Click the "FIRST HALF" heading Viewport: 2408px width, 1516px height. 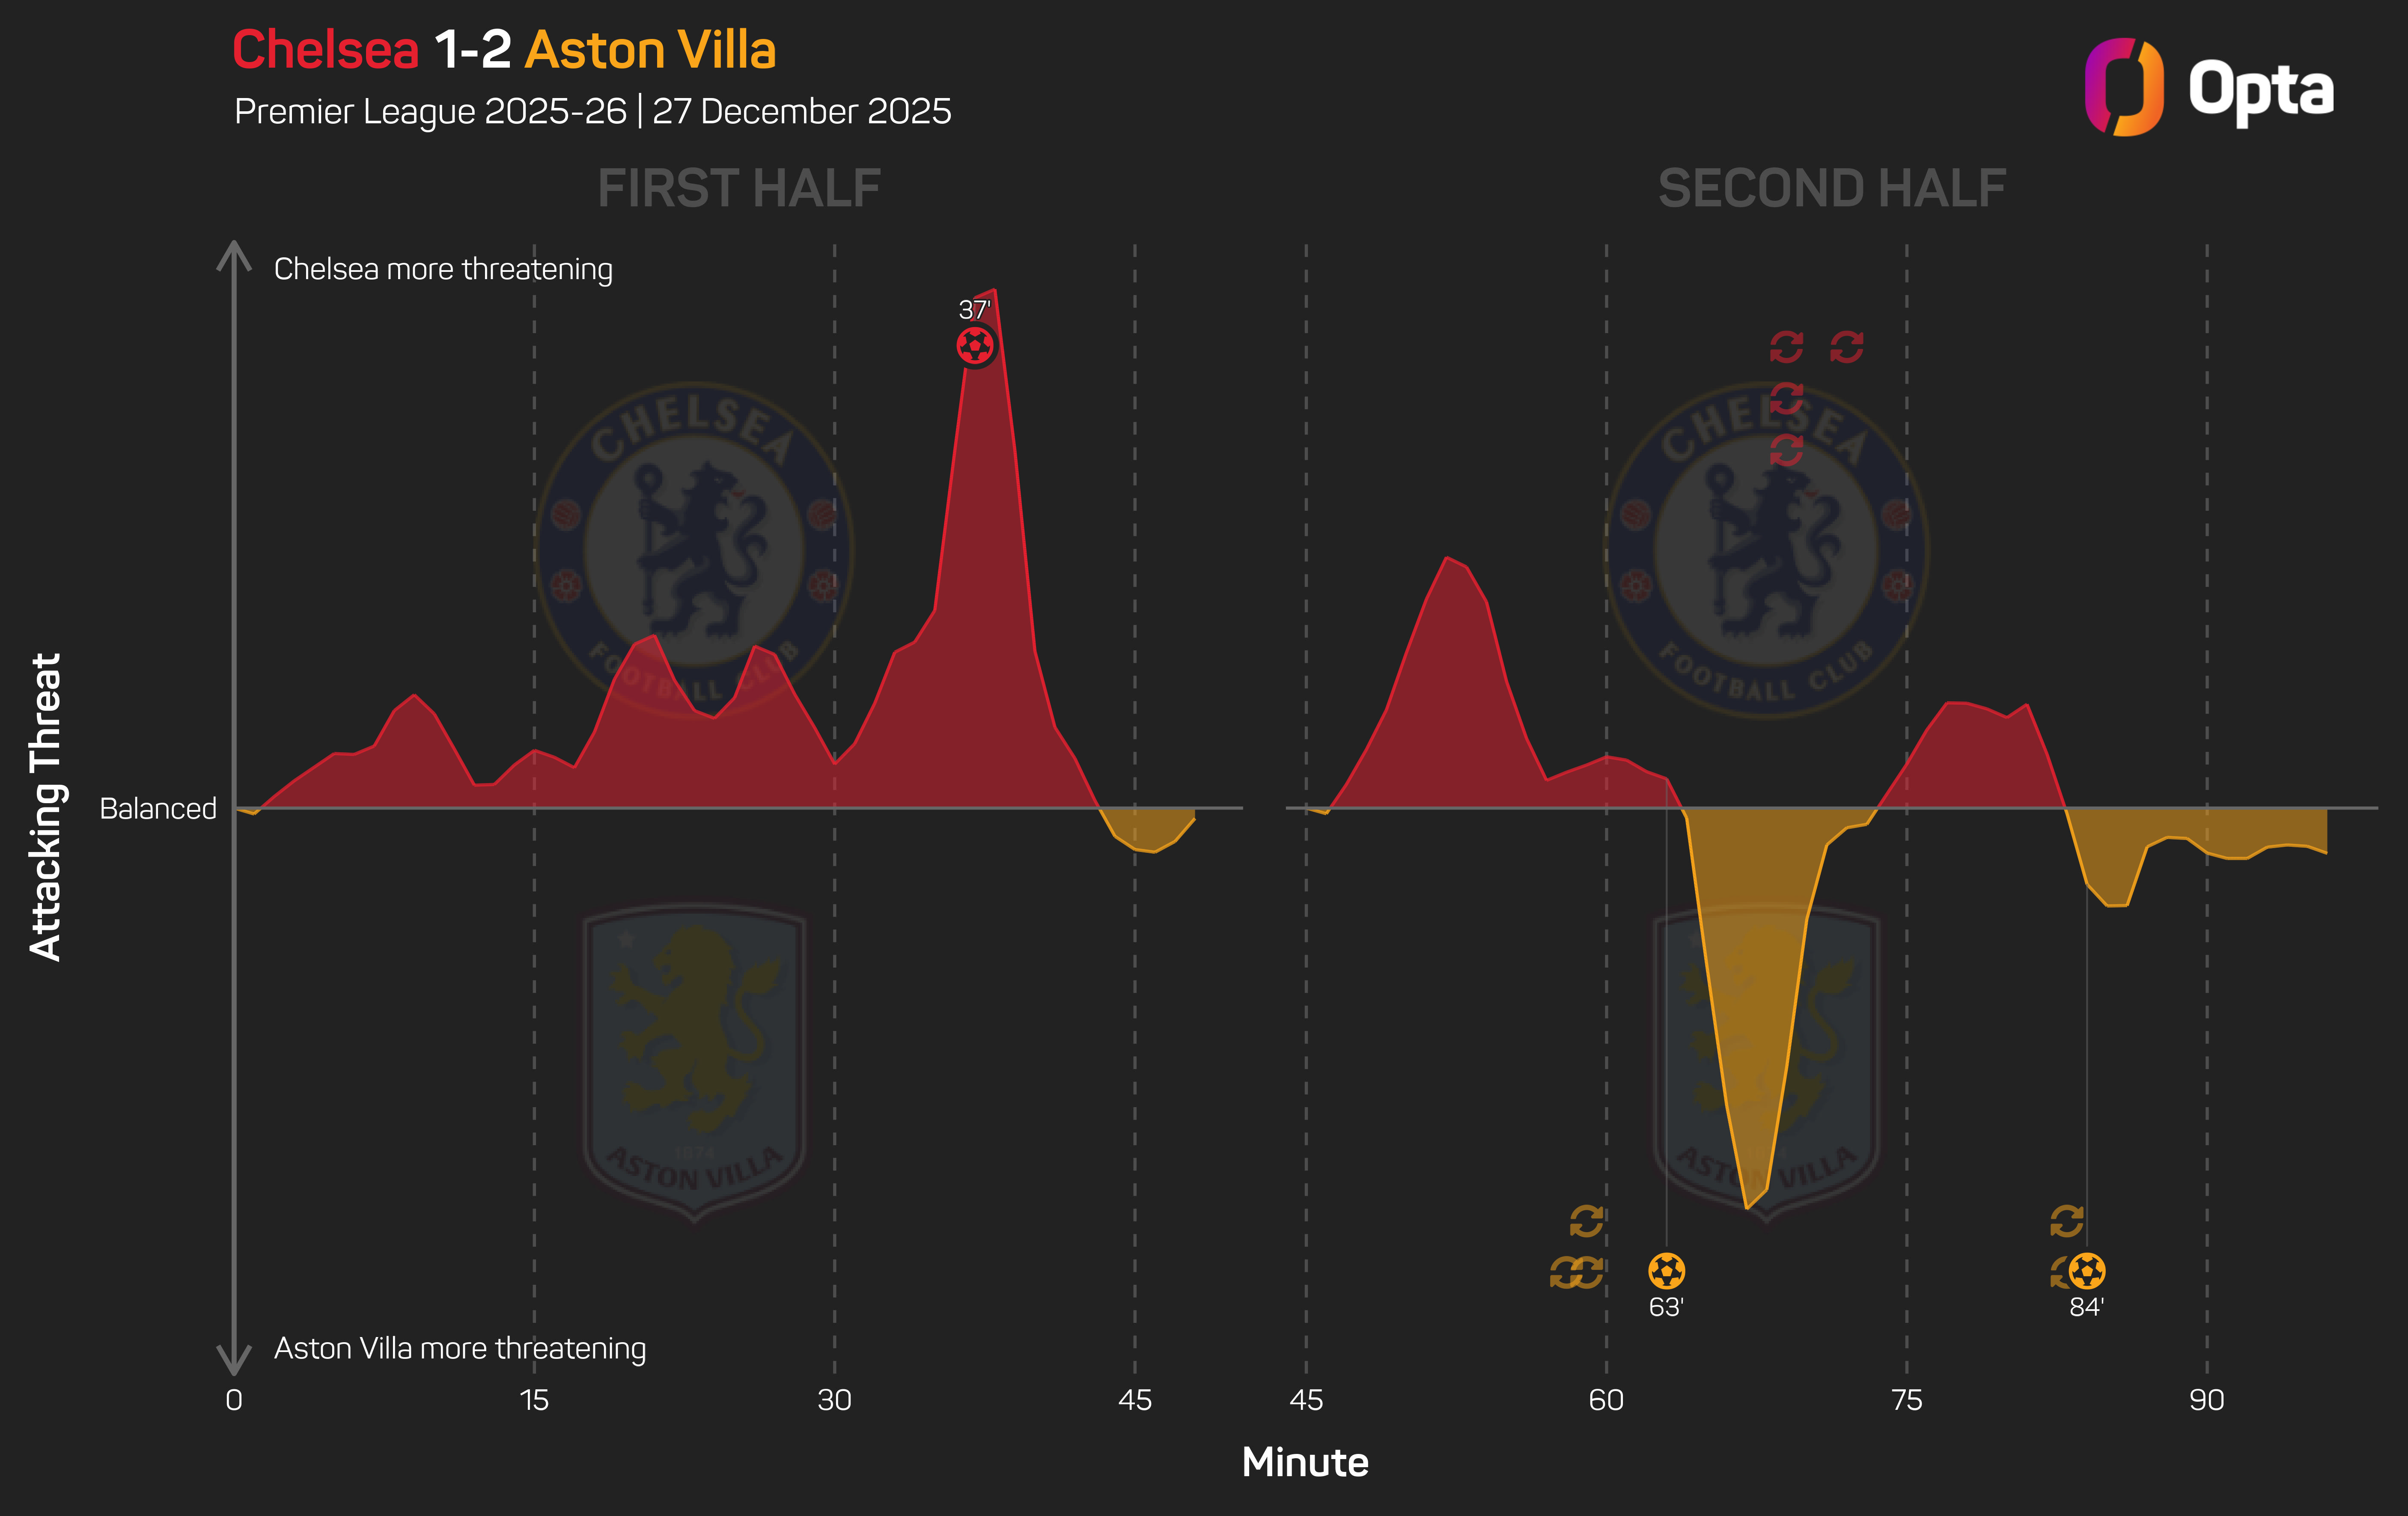(x=739, y=188)
